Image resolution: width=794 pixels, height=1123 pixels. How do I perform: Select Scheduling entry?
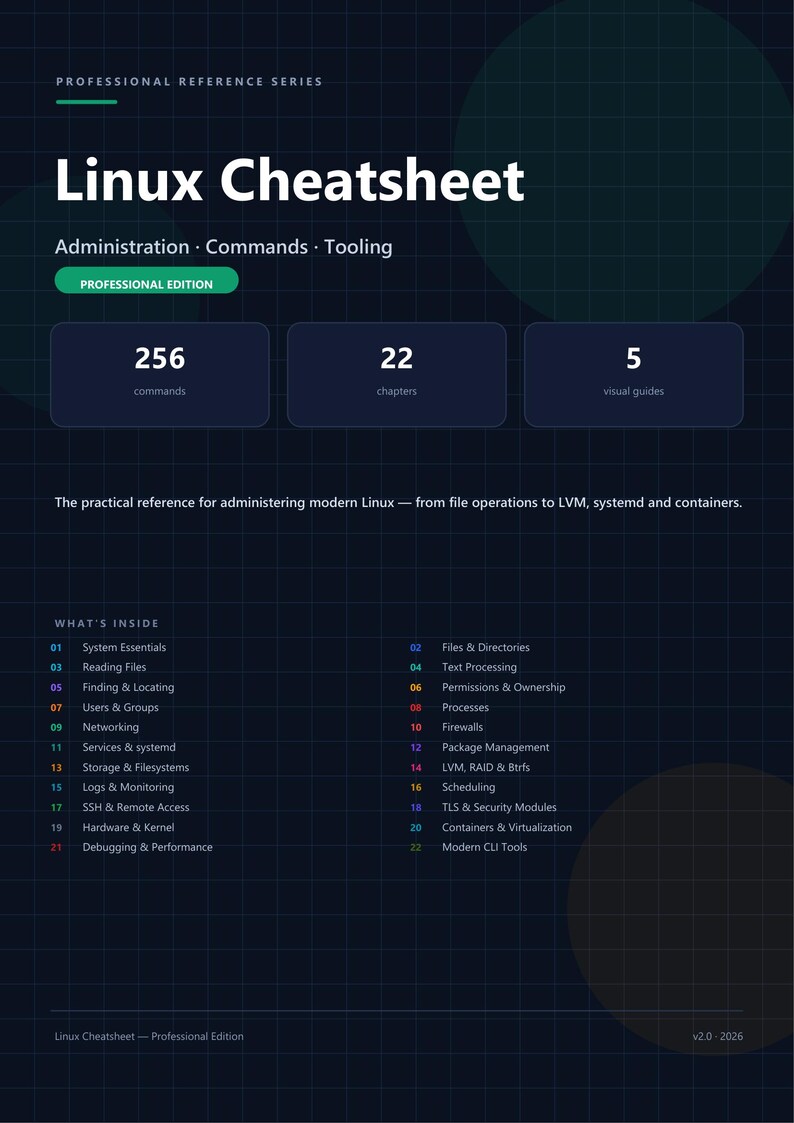(x=468, y=787)
